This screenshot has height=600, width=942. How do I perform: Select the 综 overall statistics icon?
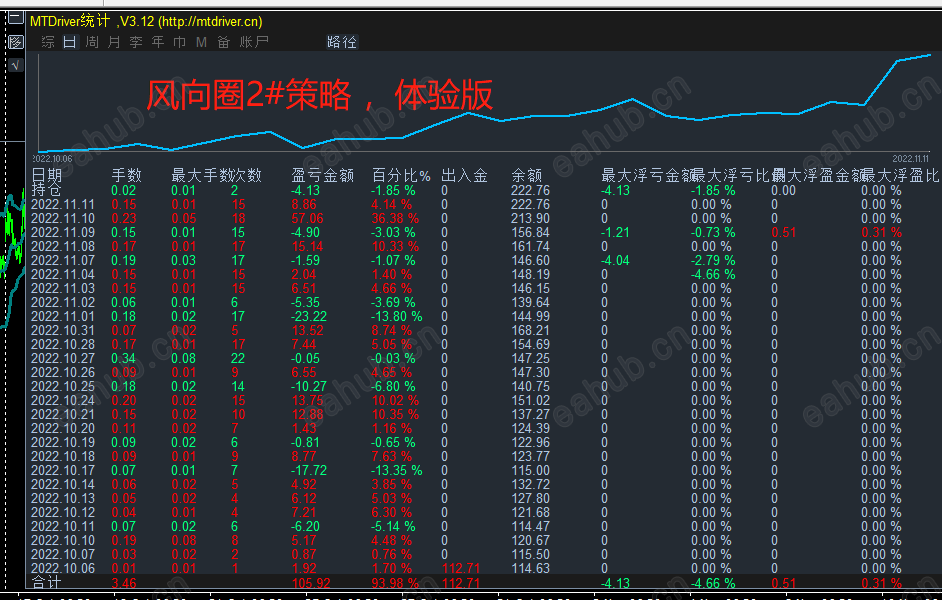(46, 42)
